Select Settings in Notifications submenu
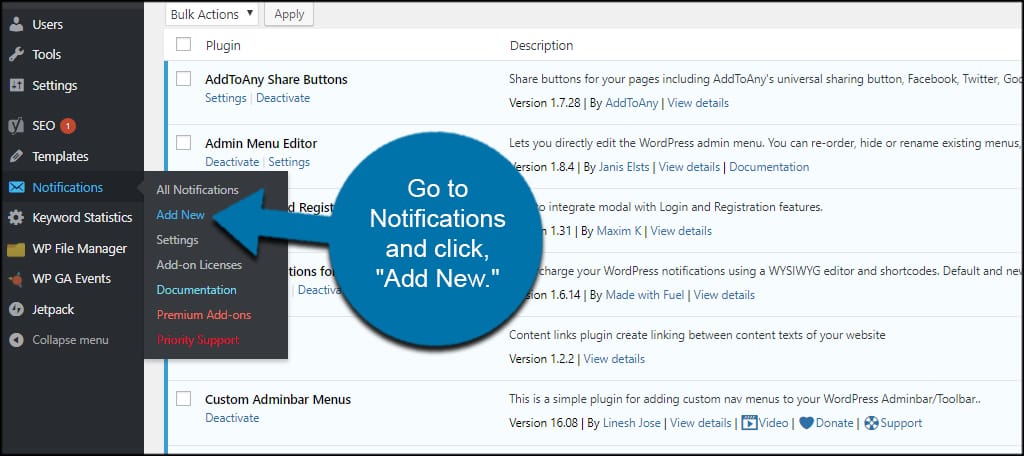 click(x=177, y=240)
